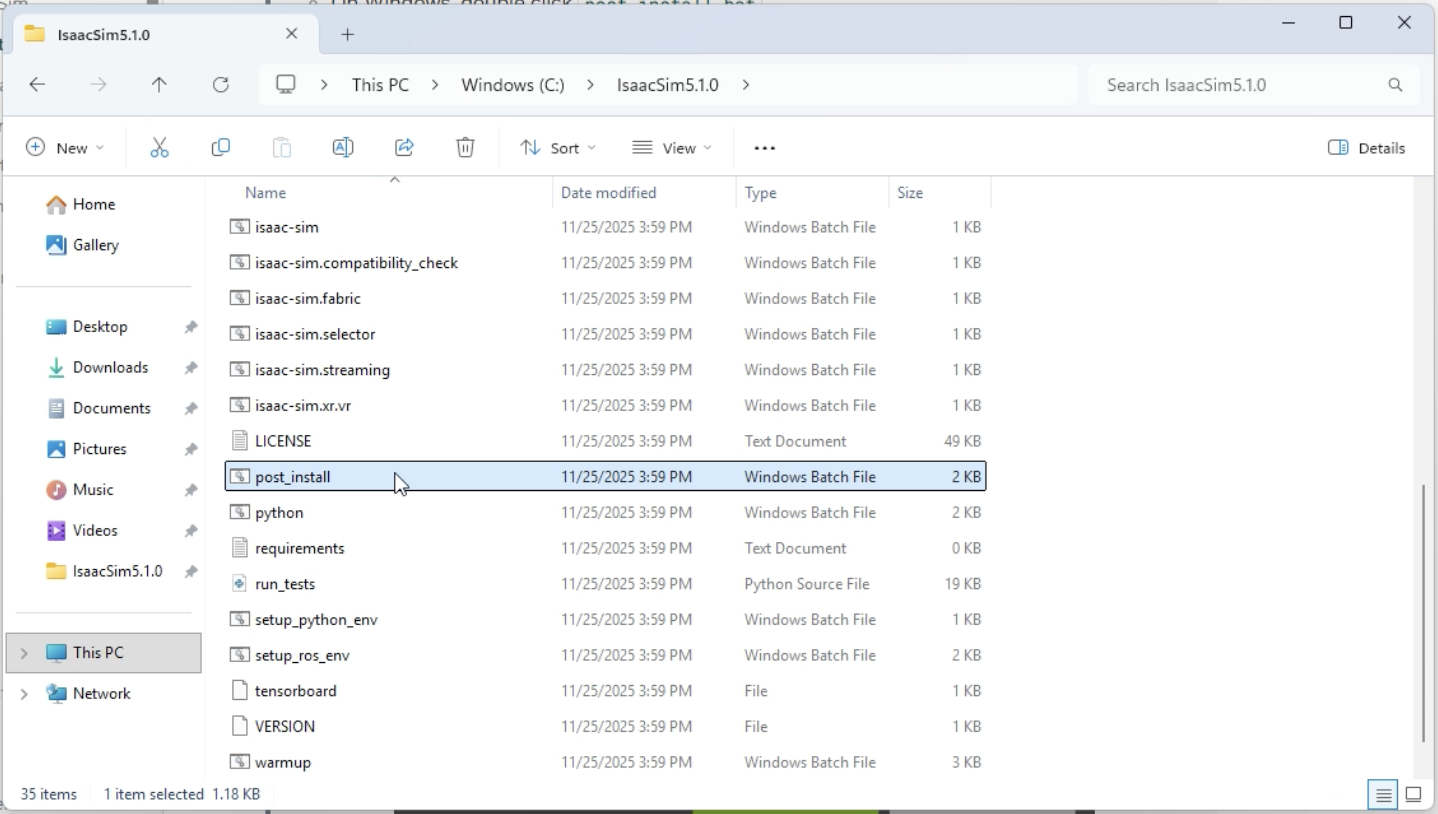Open the Sort dropdown
Screen dimensions: 1438x814
pos(556,147)
